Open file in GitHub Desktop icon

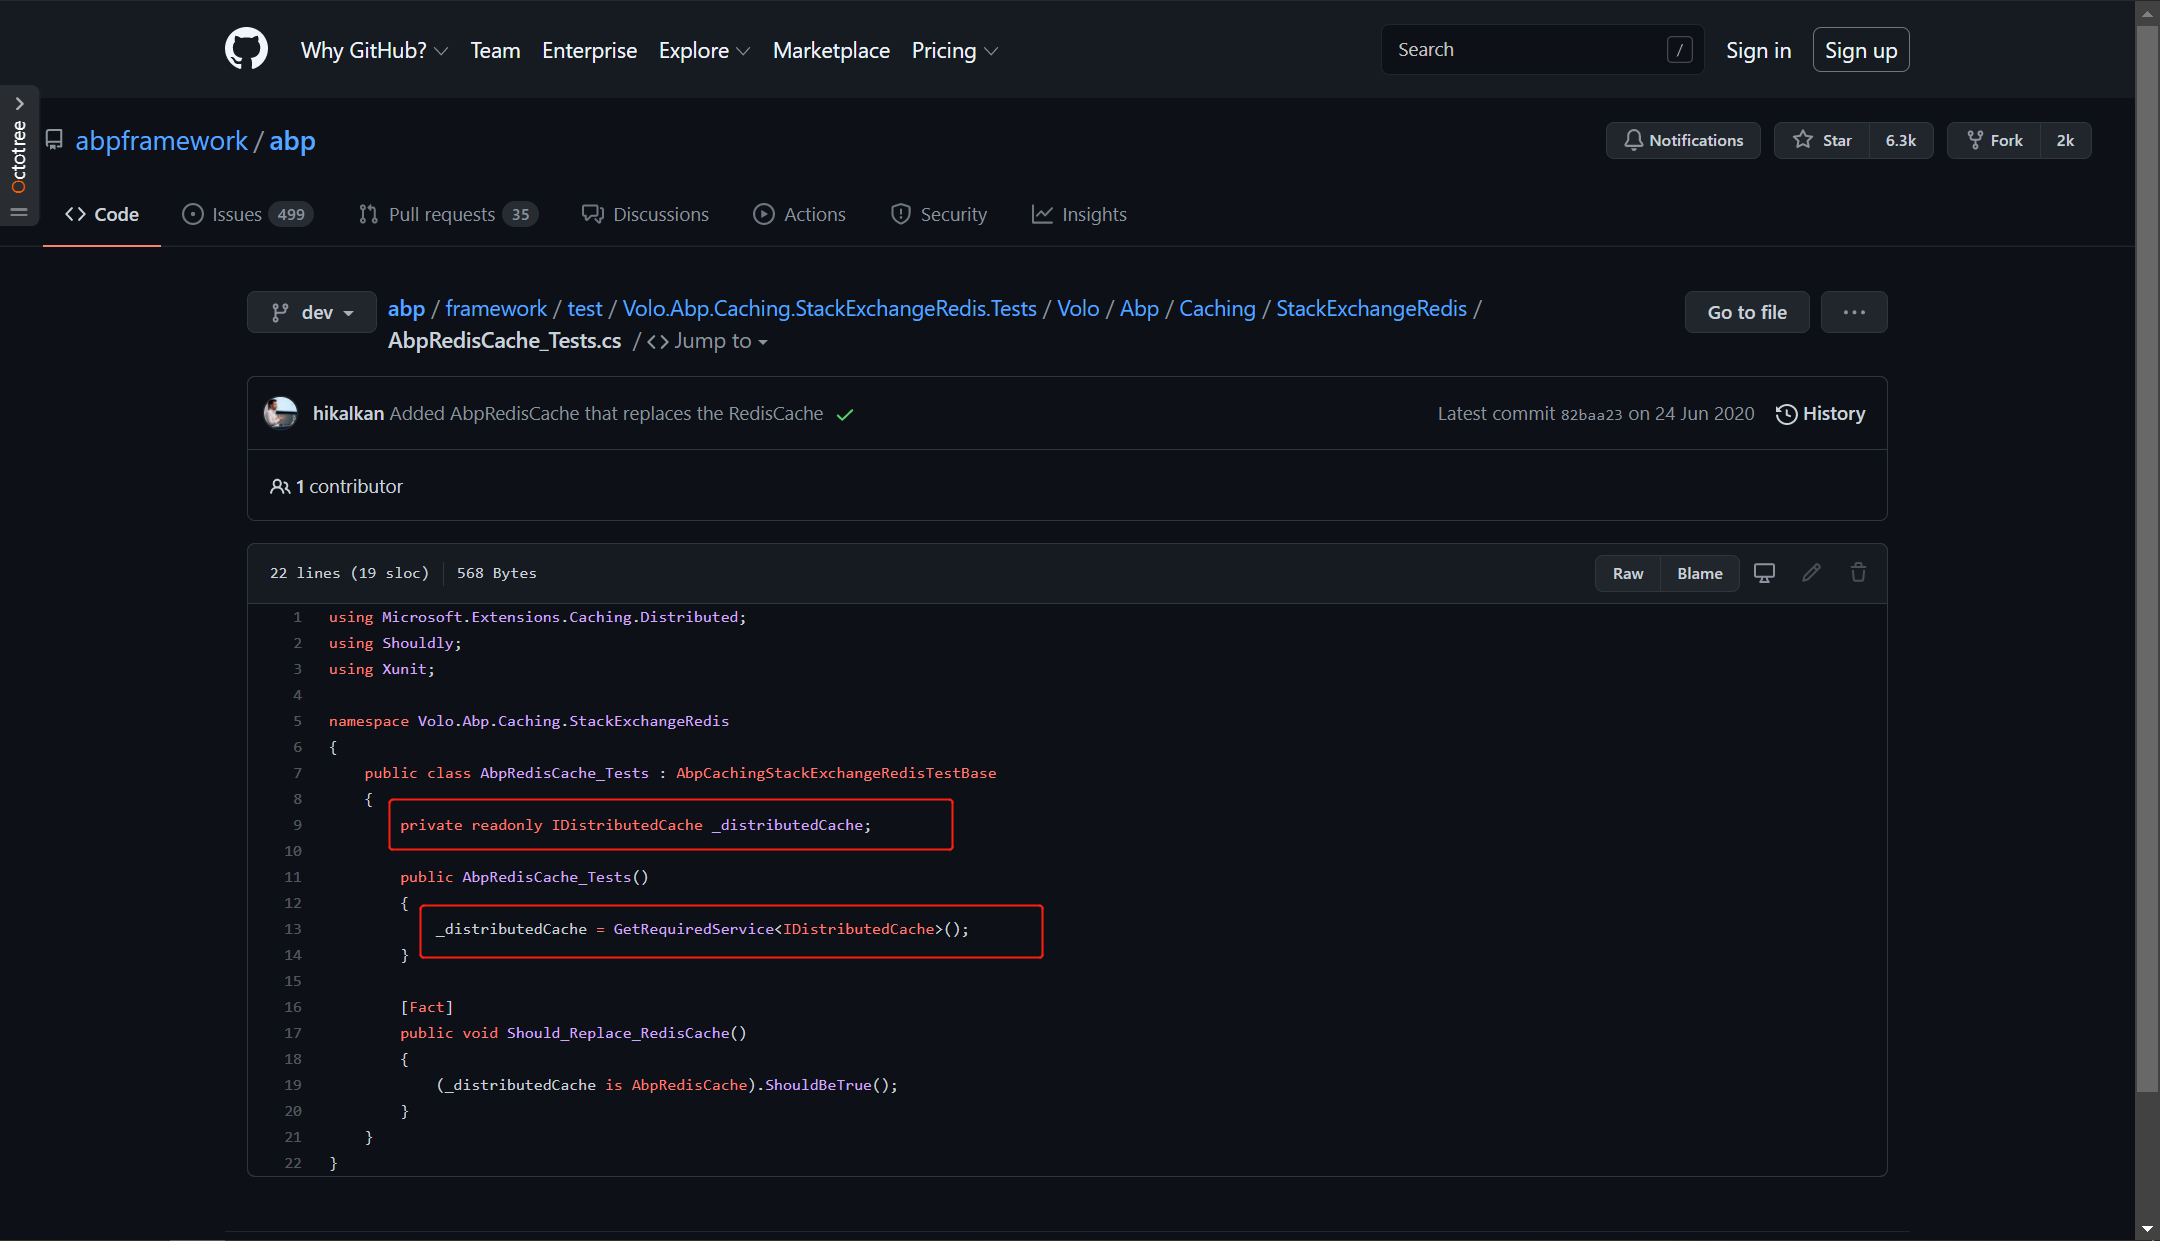1764,573
